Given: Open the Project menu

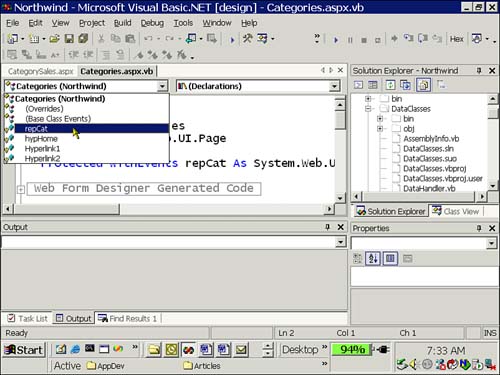Looking at the screenshot, I should click(92, 23).
